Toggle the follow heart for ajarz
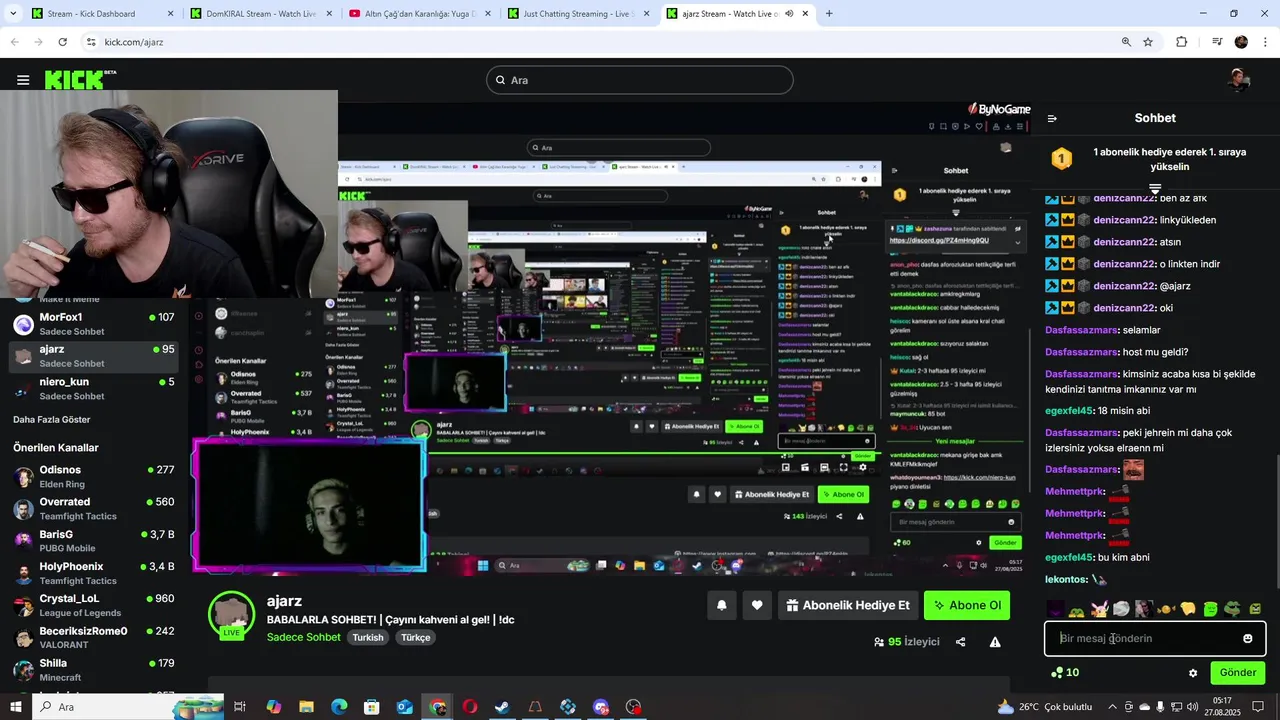 point(757,605)
